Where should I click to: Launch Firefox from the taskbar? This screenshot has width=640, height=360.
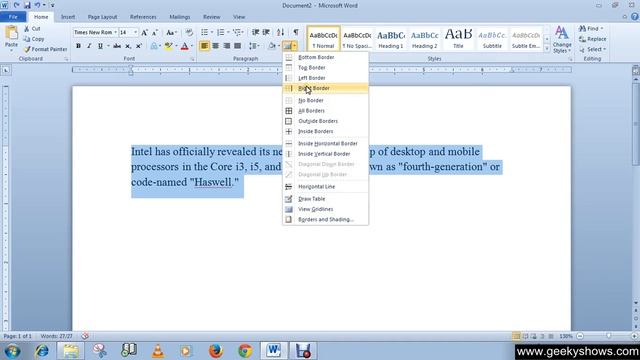tap(216, 351)
